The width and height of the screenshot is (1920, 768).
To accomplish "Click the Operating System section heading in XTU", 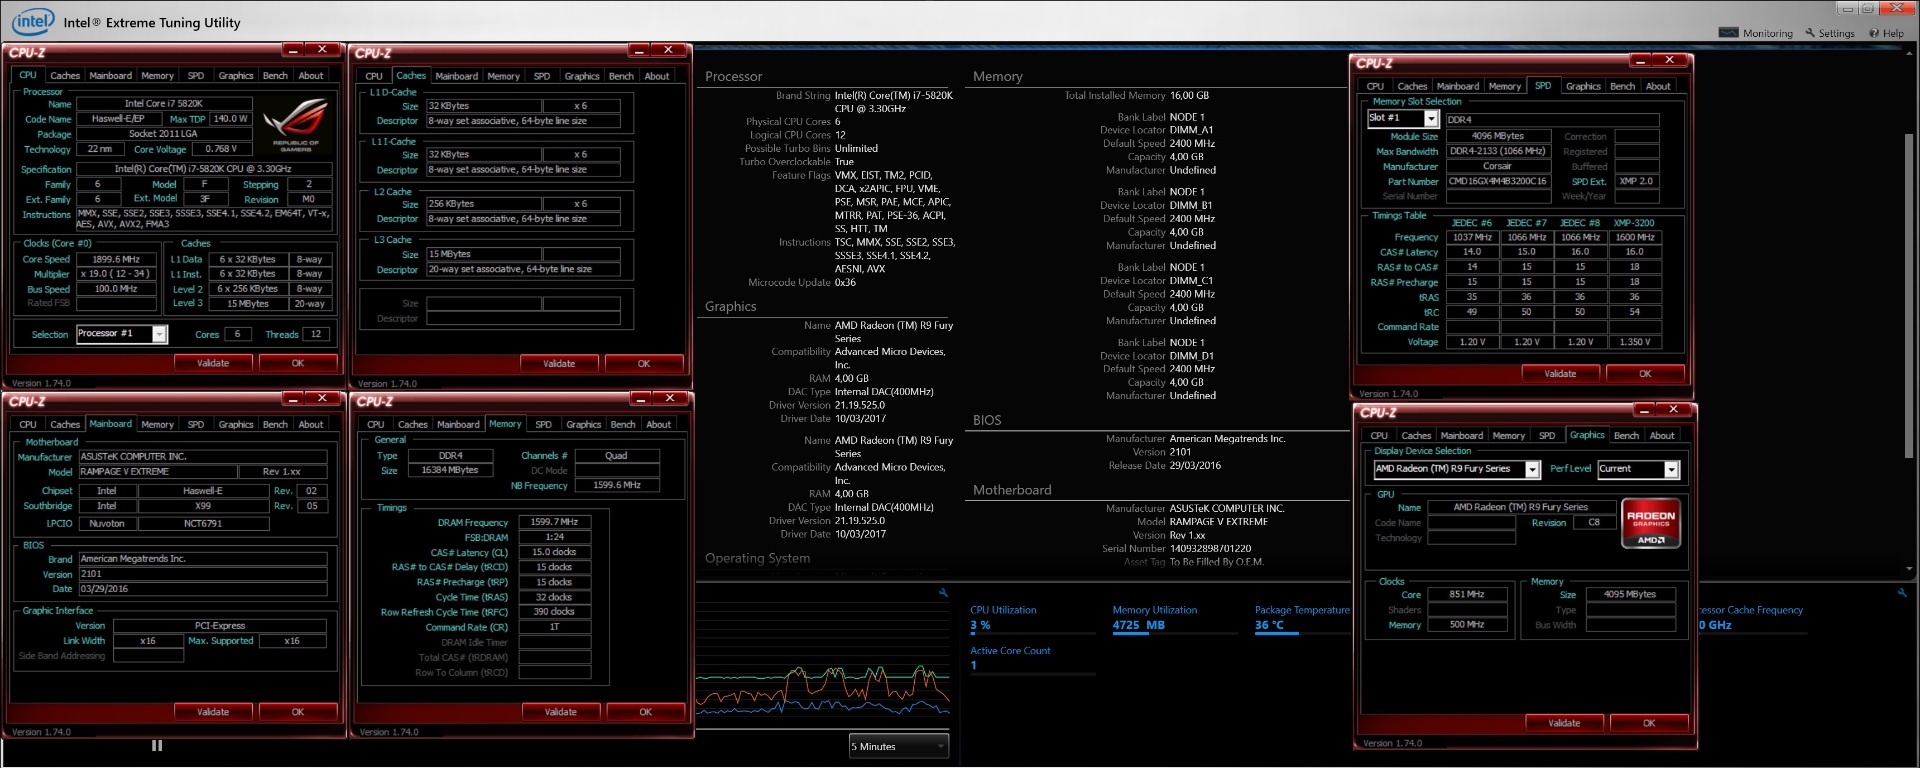I will (x=757, y=559).
